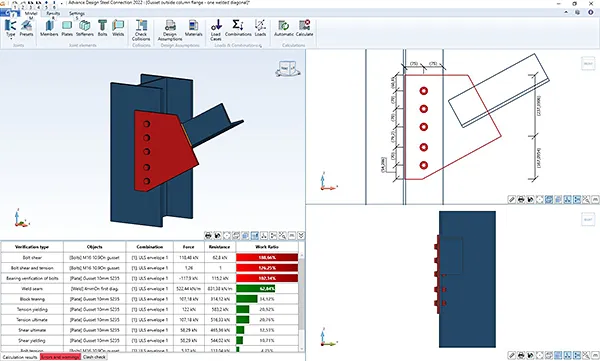The height and width of the screenshot is (361, 600).
Task: Open load Combinations
Action: (x=238, y=29)
